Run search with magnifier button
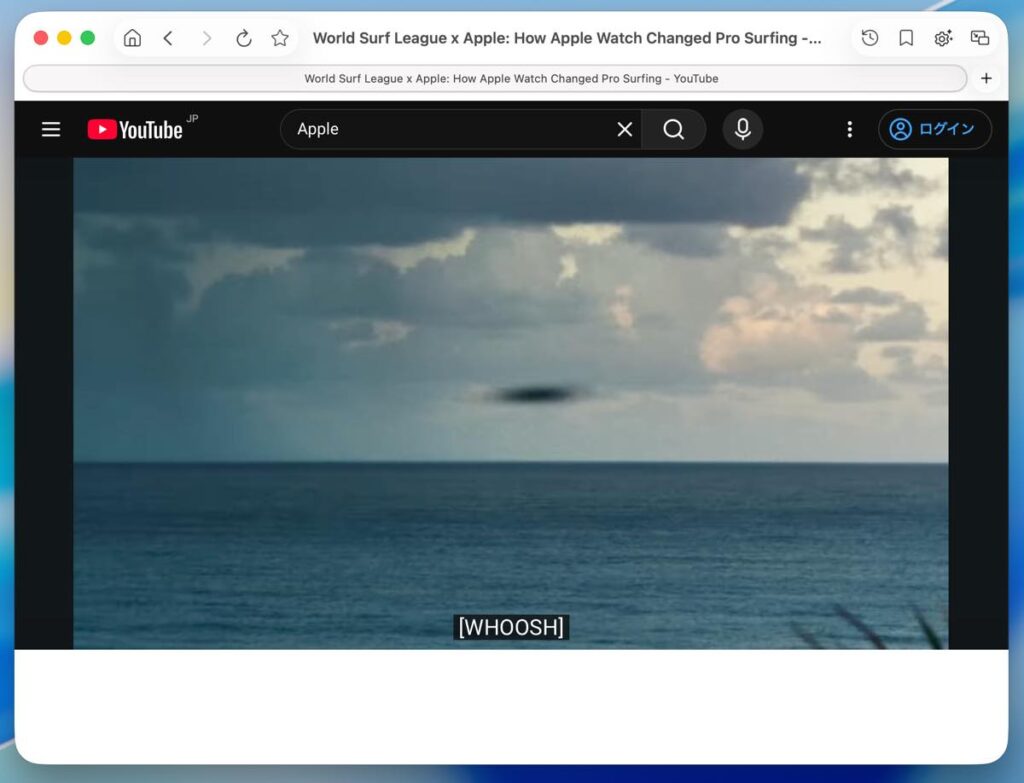 coord(673,129)
